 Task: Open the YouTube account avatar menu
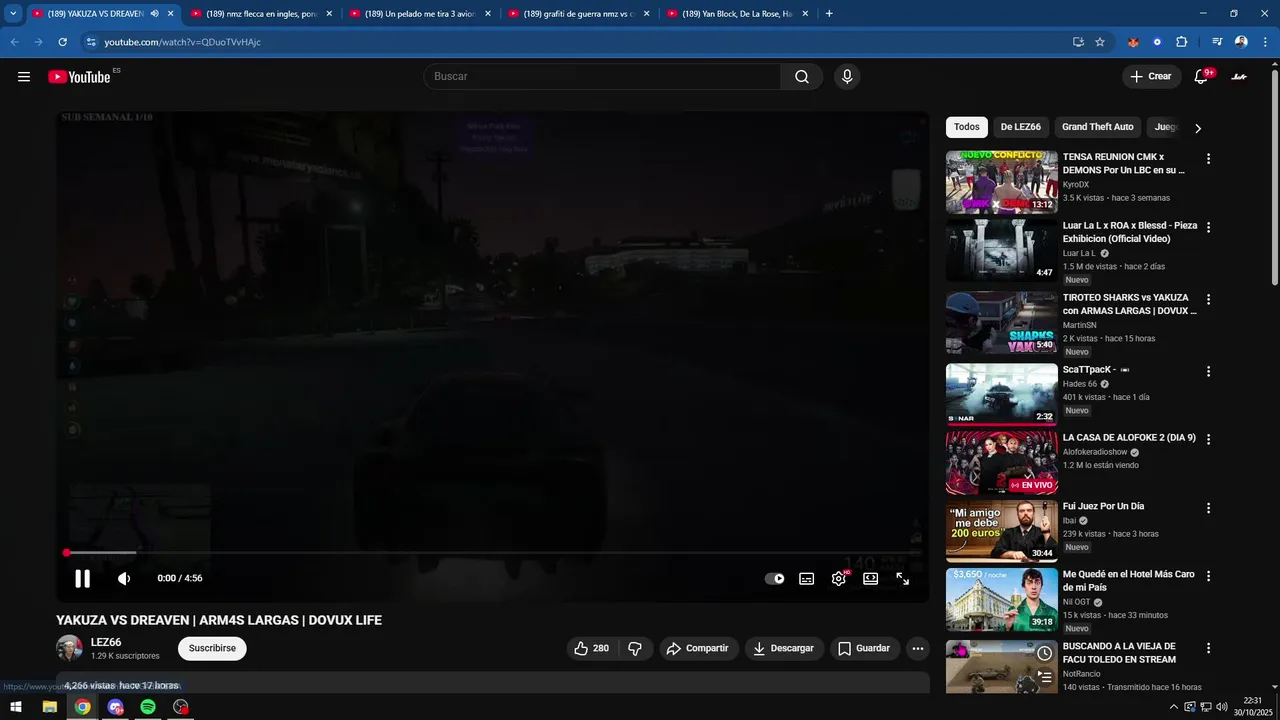(x=1239, y=77)
